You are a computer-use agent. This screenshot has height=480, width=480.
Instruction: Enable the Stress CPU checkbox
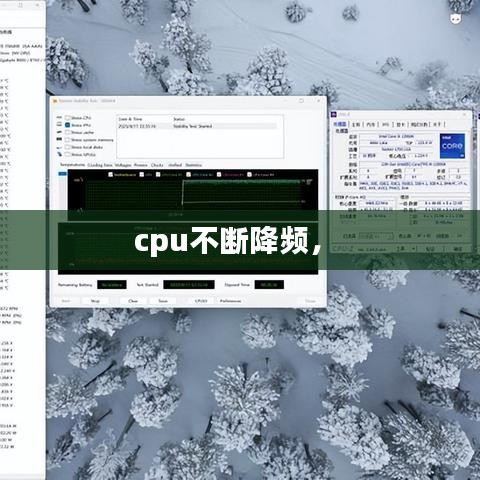click(x=67, y=118)
